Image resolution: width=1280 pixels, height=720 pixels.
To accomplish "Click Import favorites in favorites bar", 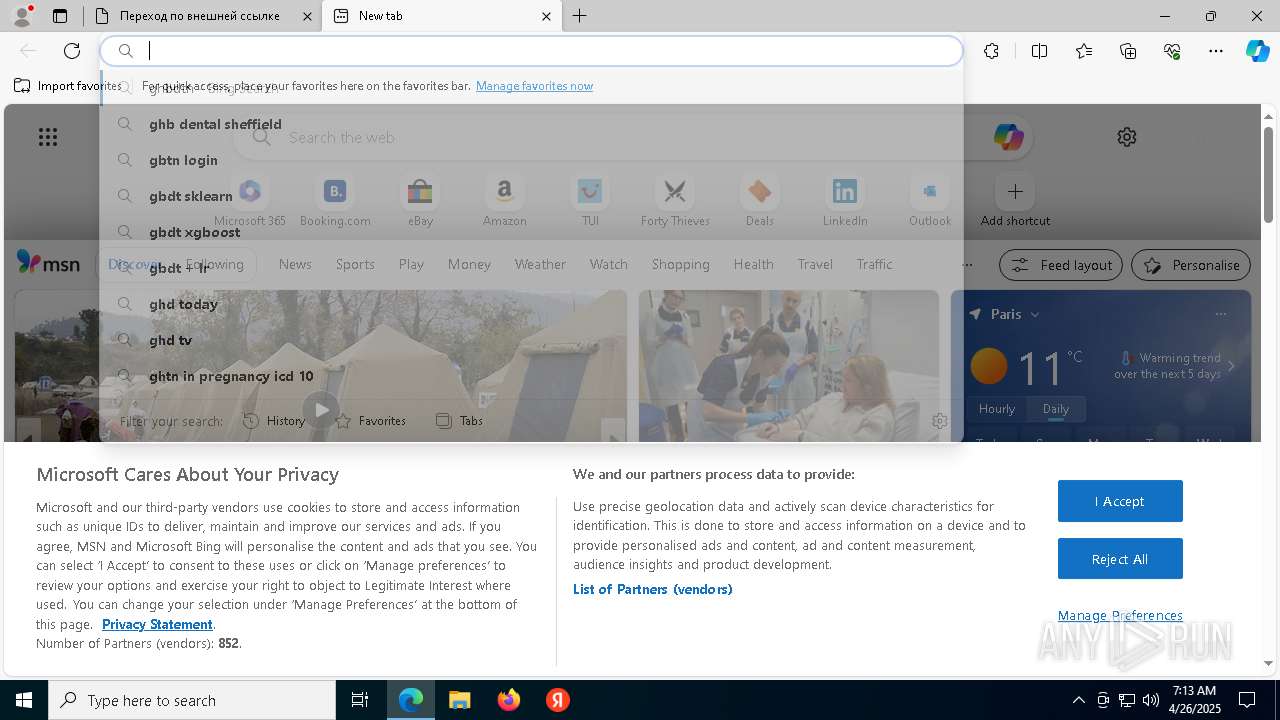I will point(68,86).
